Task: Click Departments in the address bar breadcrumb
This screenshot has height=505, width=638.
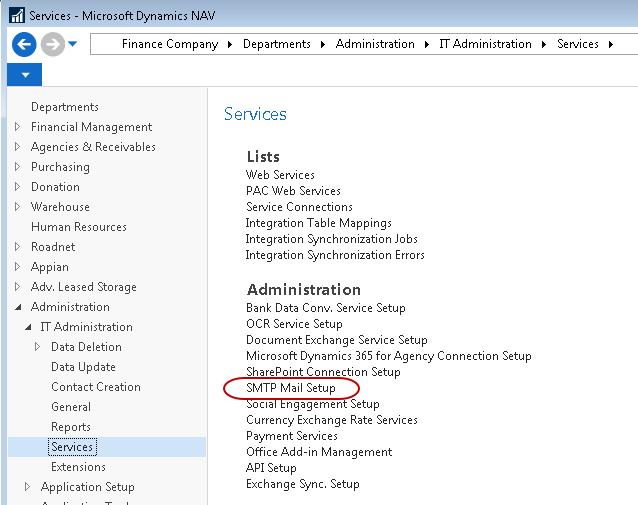Action: (x=277, y=44)
